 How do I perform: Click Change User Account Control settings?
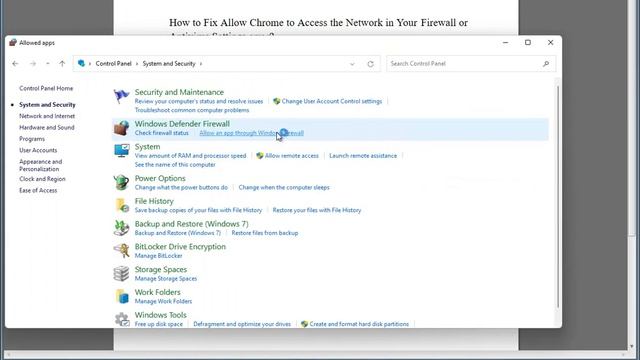click(x=331, y=101)
